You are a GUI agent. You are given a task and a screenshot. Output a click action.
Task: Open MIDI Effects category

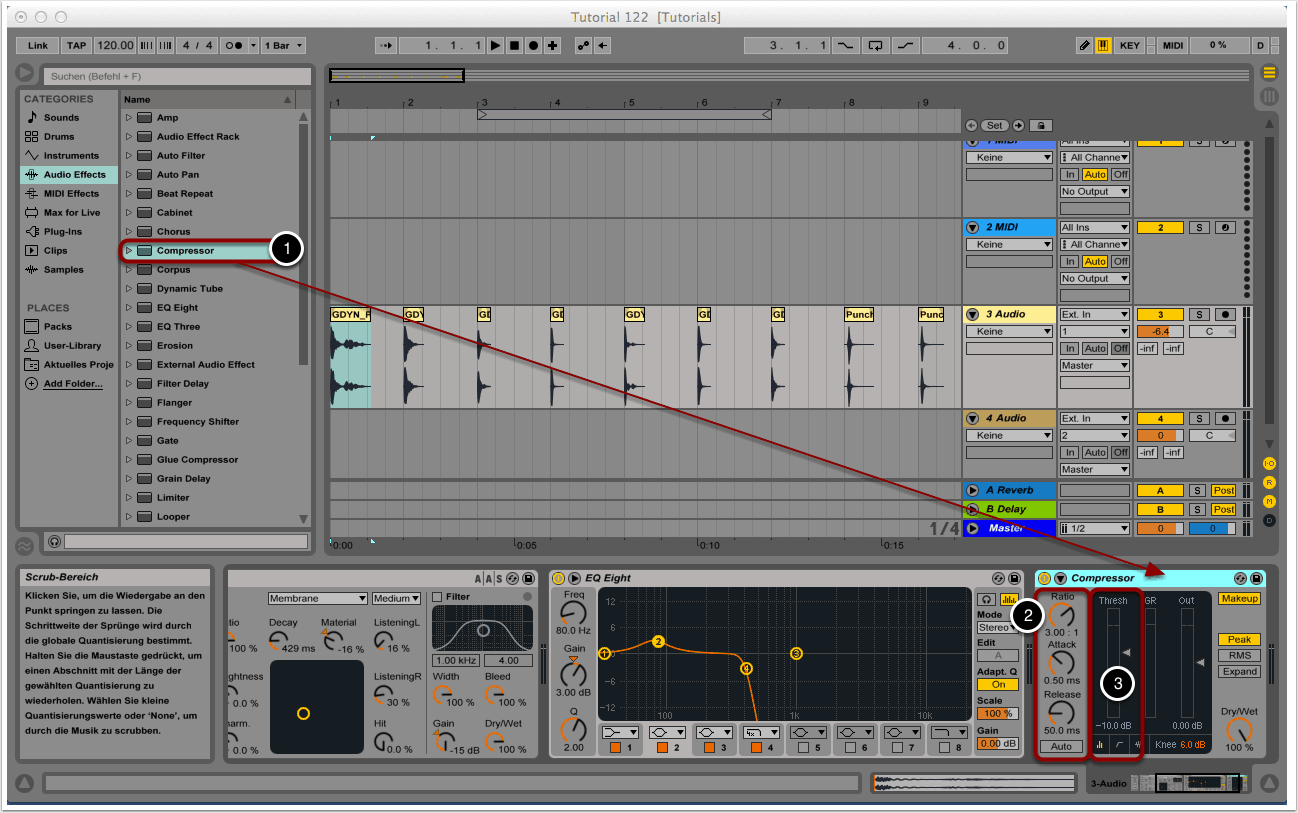point(71,193)
